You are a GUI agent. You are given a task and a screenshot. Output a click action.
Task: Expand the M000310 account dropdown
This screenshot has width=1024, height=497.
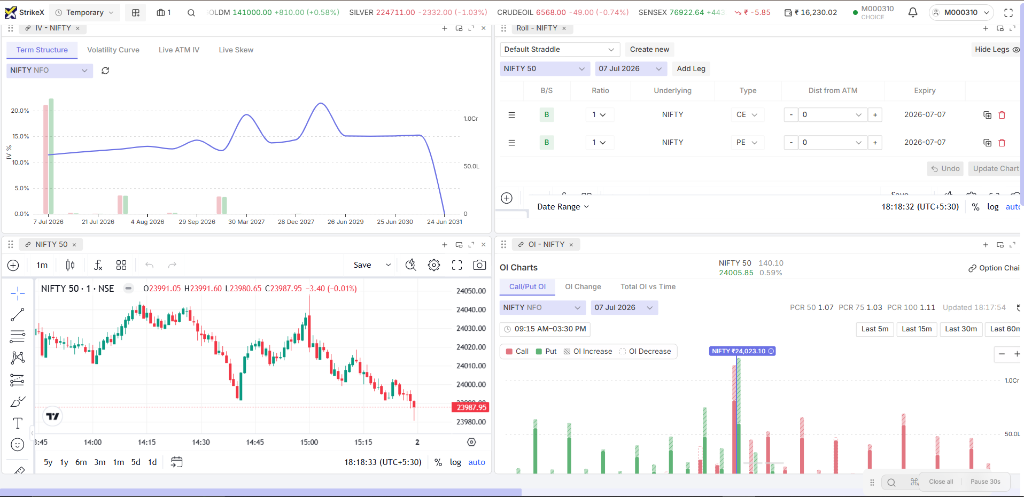[961, 12]
